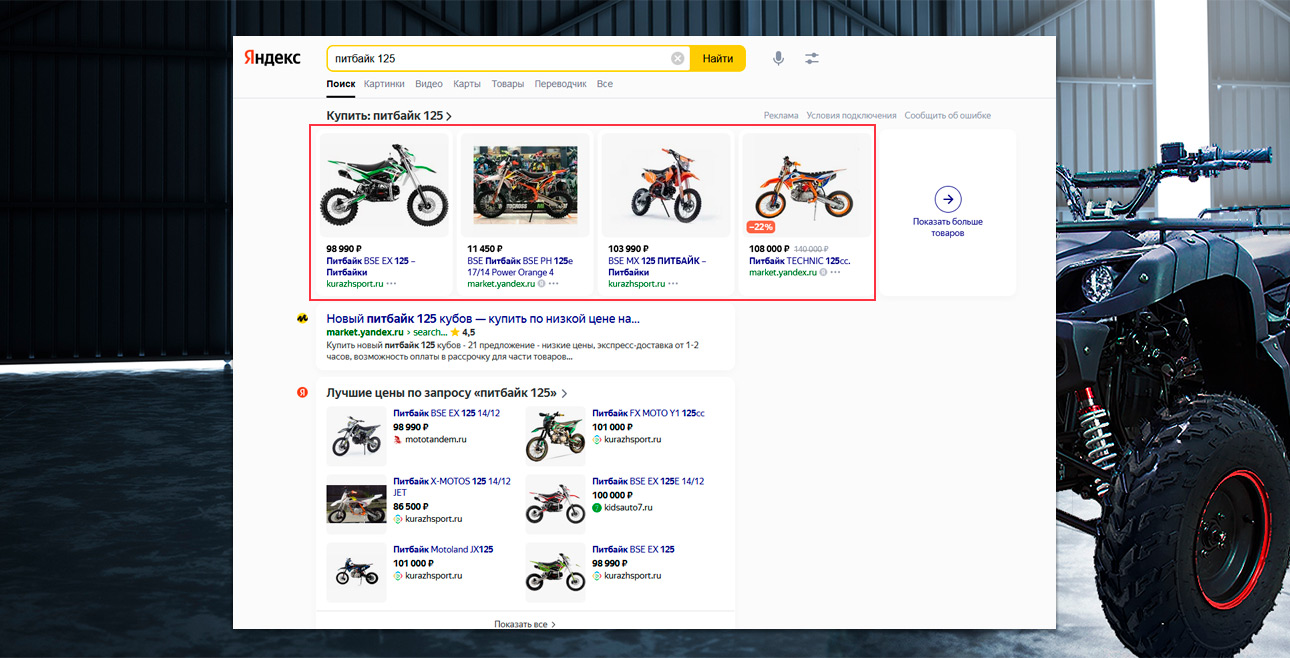The image size is (1290, 658).
Task: Open "Новый питбайк 125 кубов" result link
Action: [x=482, y=319]
